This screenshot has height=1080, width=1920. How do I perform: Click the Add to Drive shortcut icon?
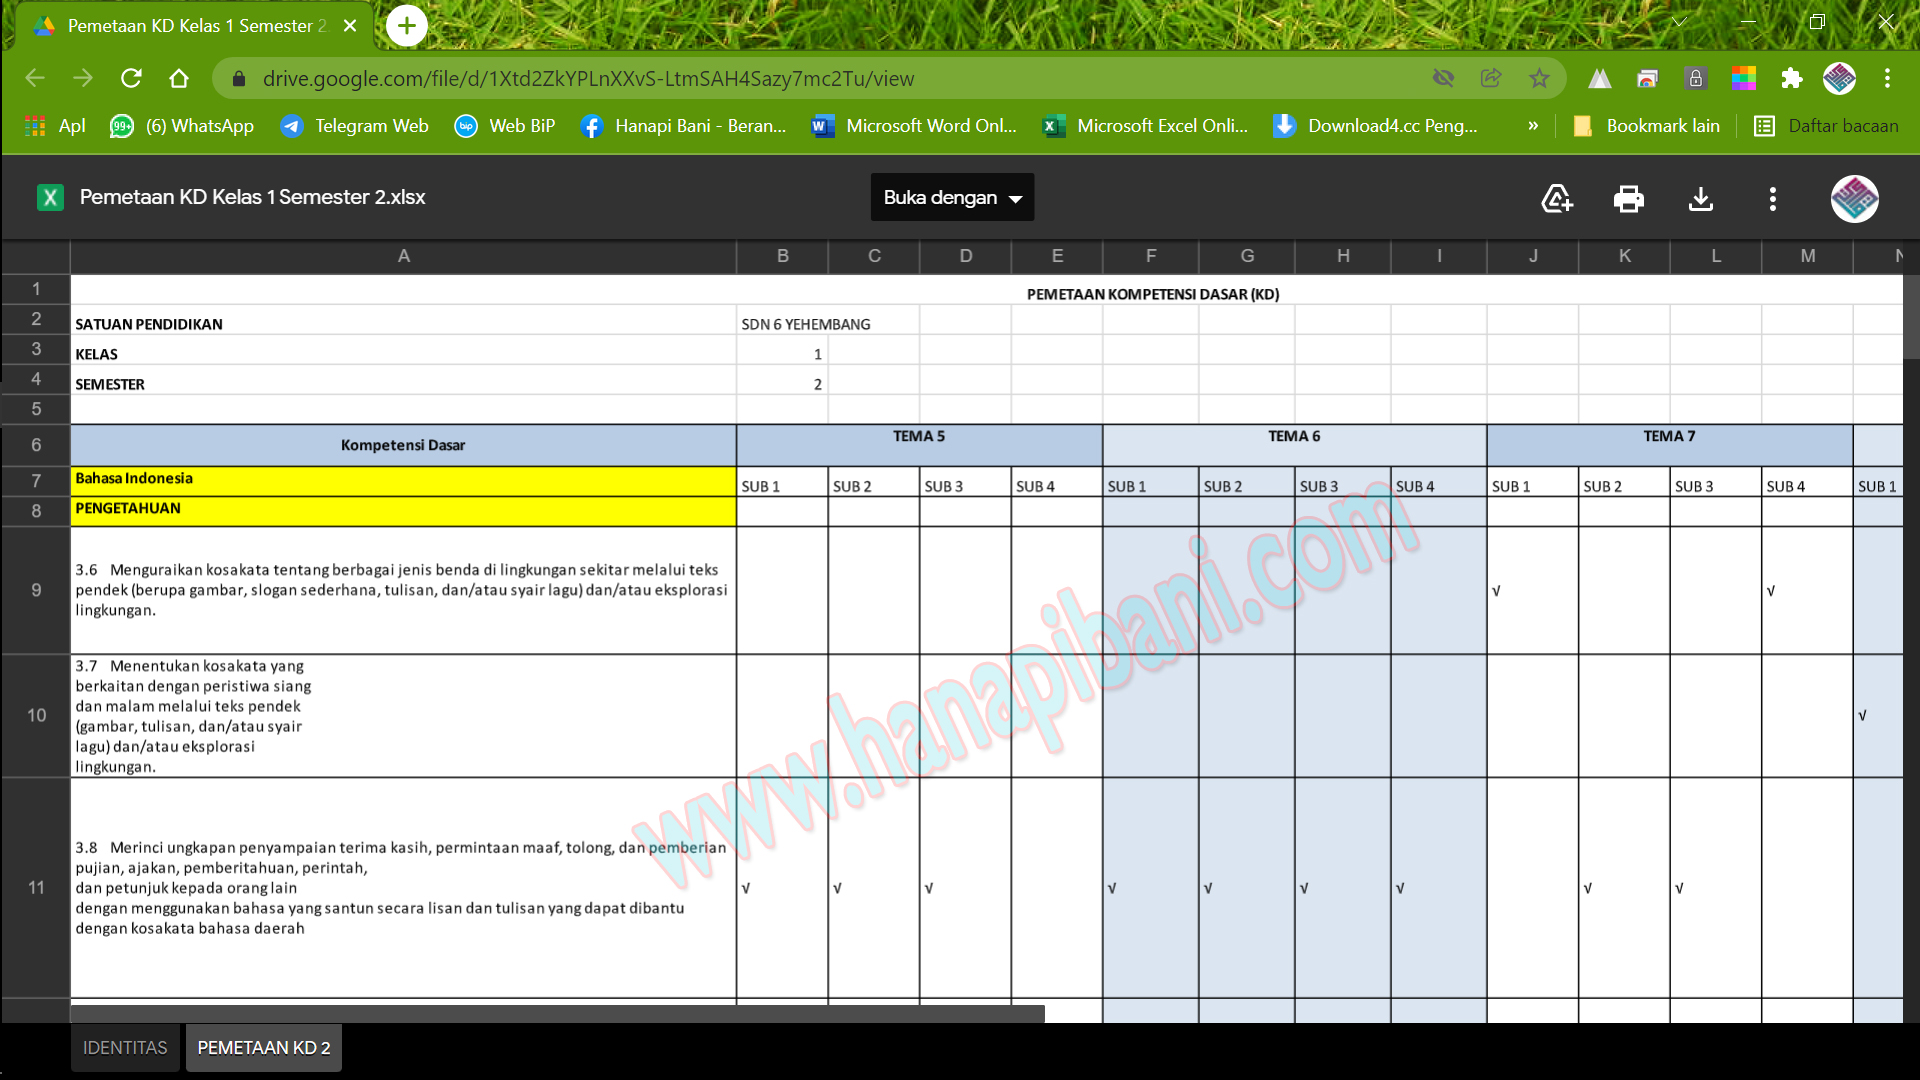(x=1557, y=198)
